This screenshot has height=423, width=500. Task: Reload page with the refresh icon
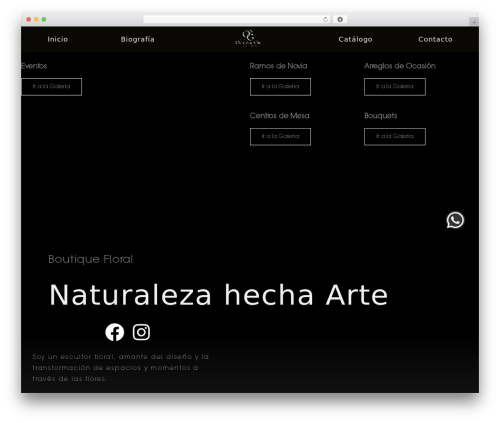pyautogui.click(x=325, y=20)
